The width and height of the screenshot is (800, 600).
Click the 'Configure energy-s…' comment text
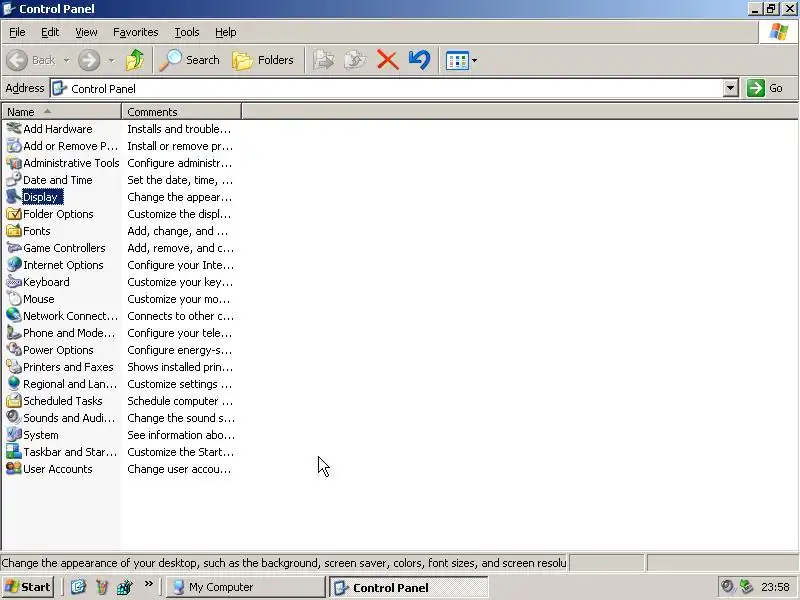(180, 350)
